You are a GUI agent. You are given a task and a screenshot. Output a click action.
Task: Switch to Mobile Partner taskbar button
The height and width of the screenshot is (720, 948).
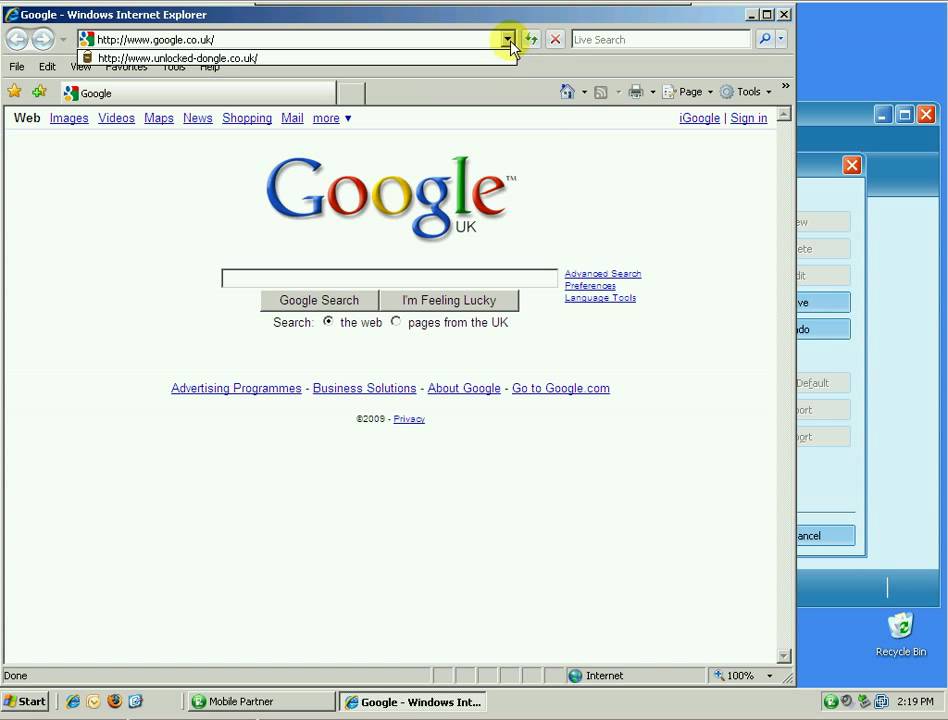261,701
